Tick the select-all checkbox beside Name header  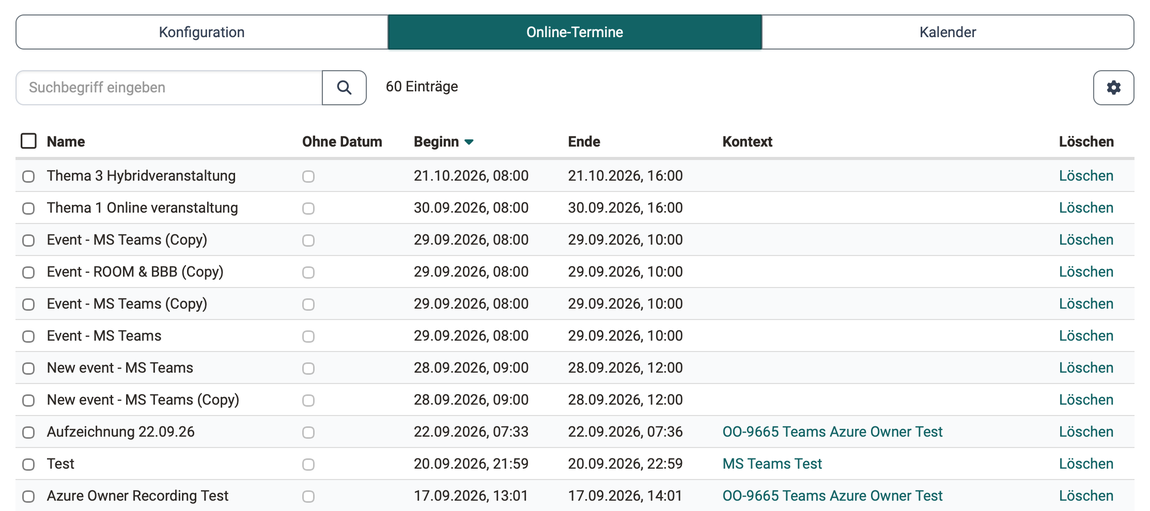tap(29, 141)
